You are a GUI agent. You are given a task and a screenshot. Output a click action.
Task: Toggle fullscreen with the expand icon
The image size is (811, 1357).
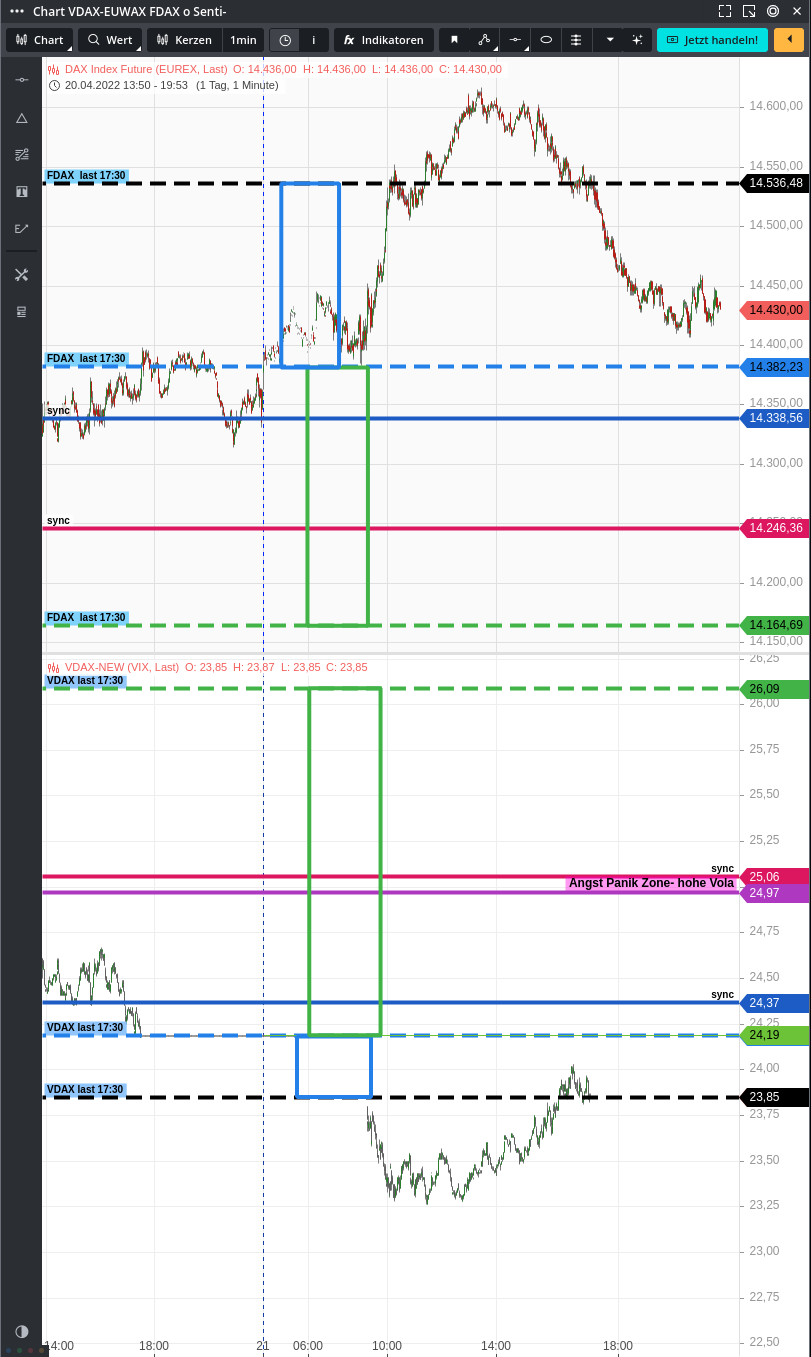(x=723, y=11)
